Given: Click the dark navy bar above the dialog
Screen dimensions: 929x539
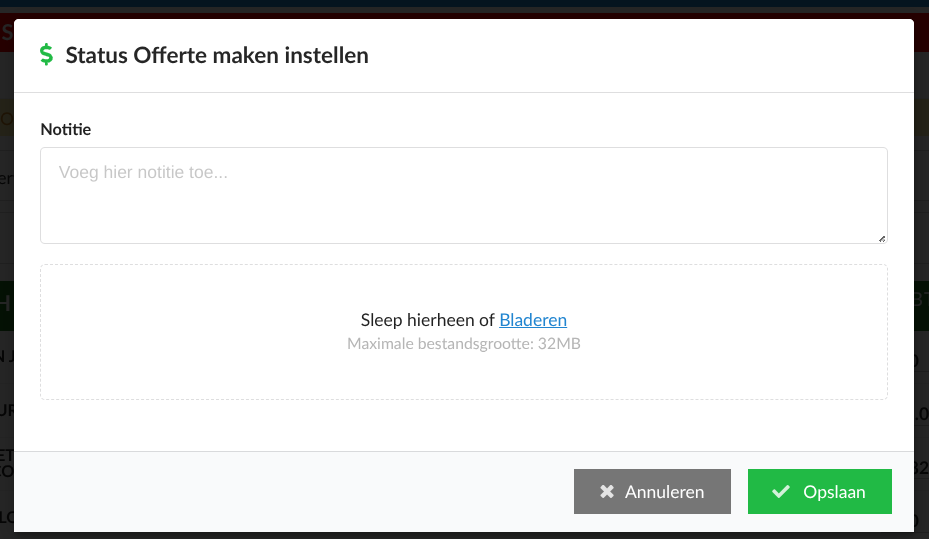Looking at the screenshot, I should coord(464,4).
